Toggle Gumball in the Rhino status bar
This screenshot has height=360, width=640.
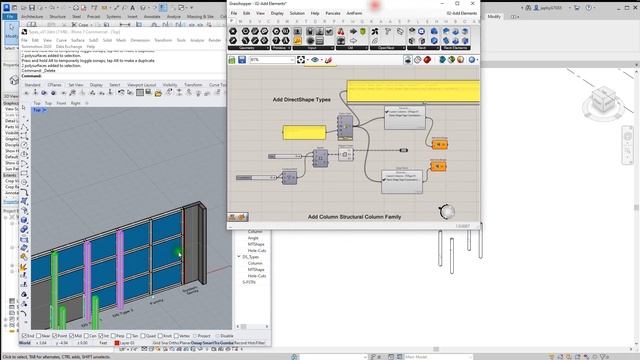[226, 343]
